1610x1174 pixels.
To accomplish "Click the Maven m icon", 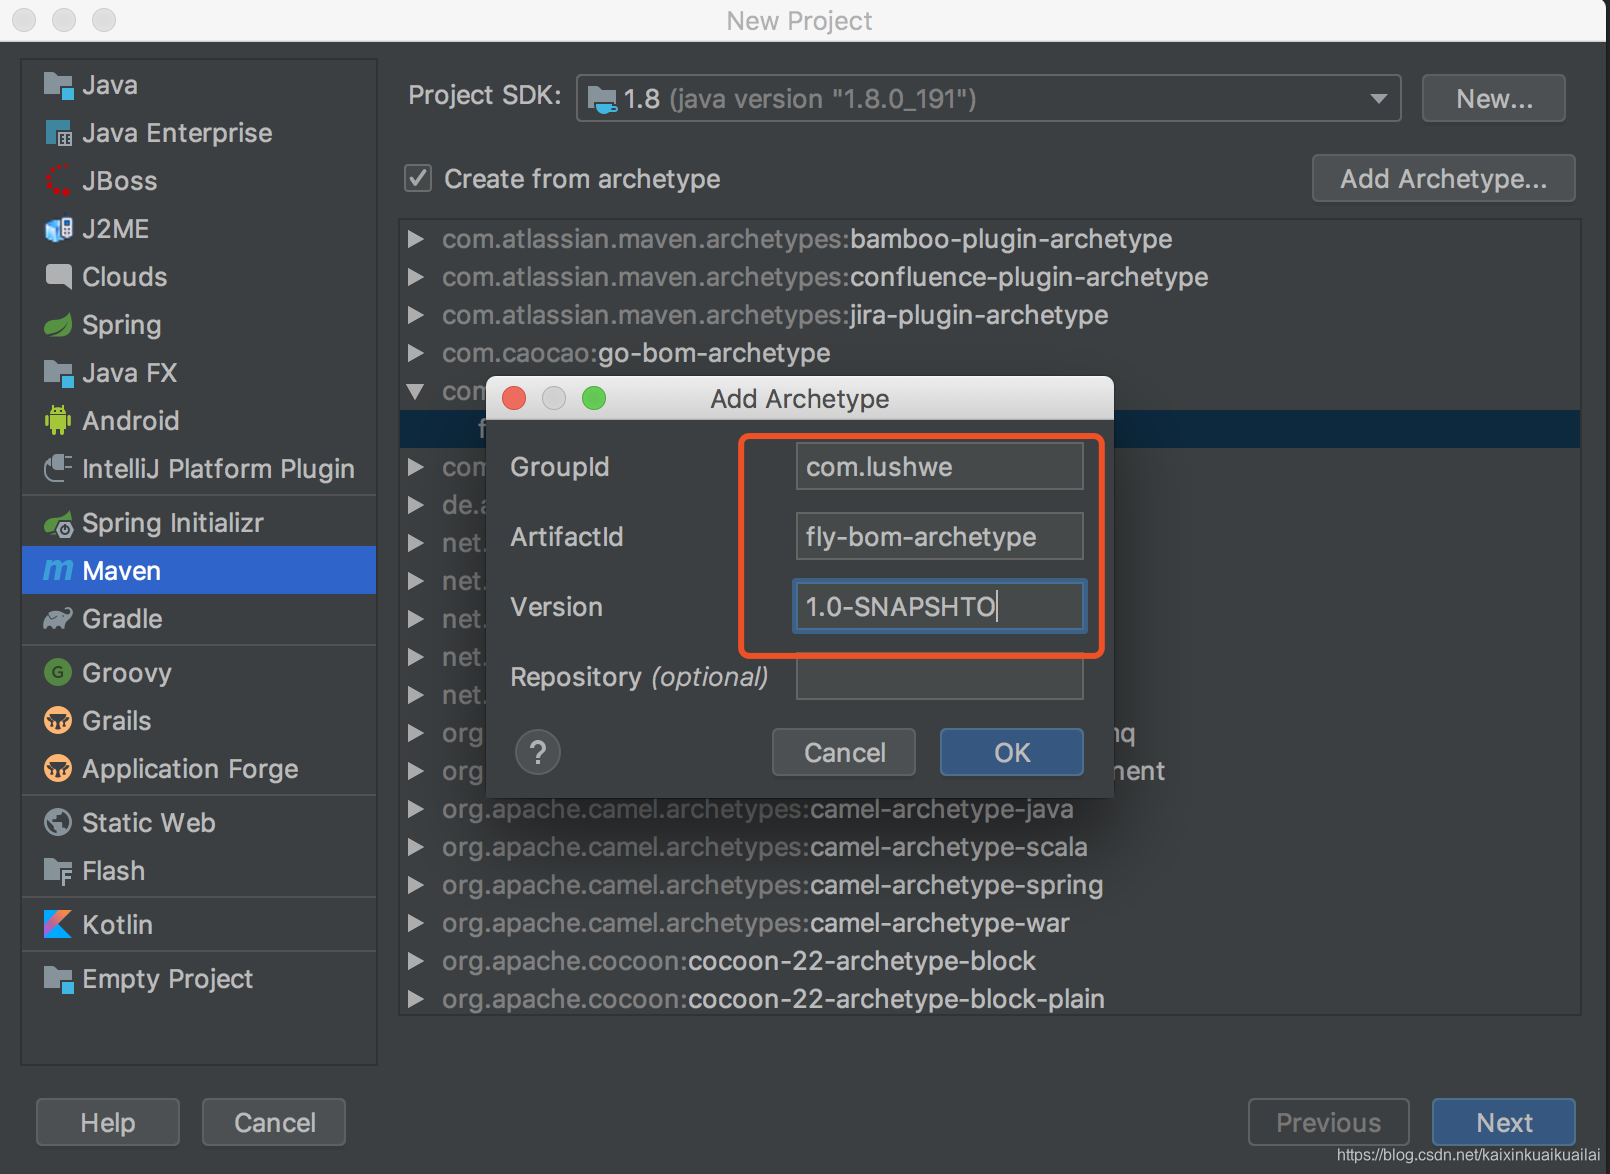I will [x=58, y=570].
